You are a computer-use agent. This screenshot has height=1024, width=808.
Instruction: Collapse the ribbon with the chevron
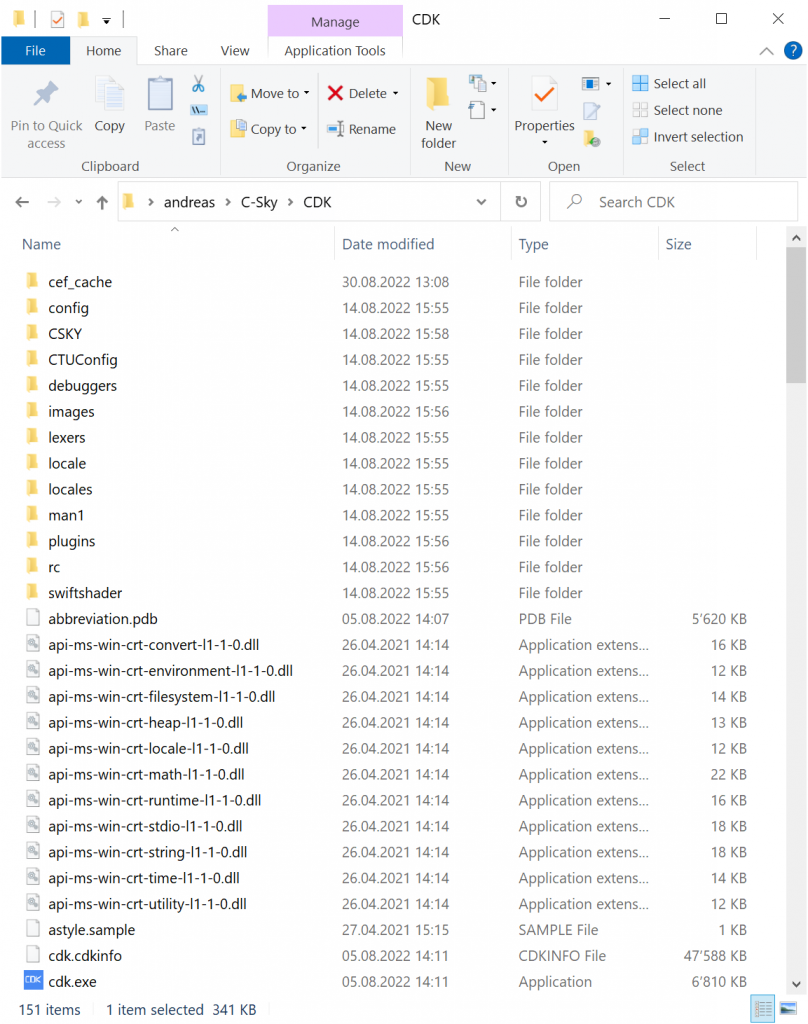[x=766, y=51]
